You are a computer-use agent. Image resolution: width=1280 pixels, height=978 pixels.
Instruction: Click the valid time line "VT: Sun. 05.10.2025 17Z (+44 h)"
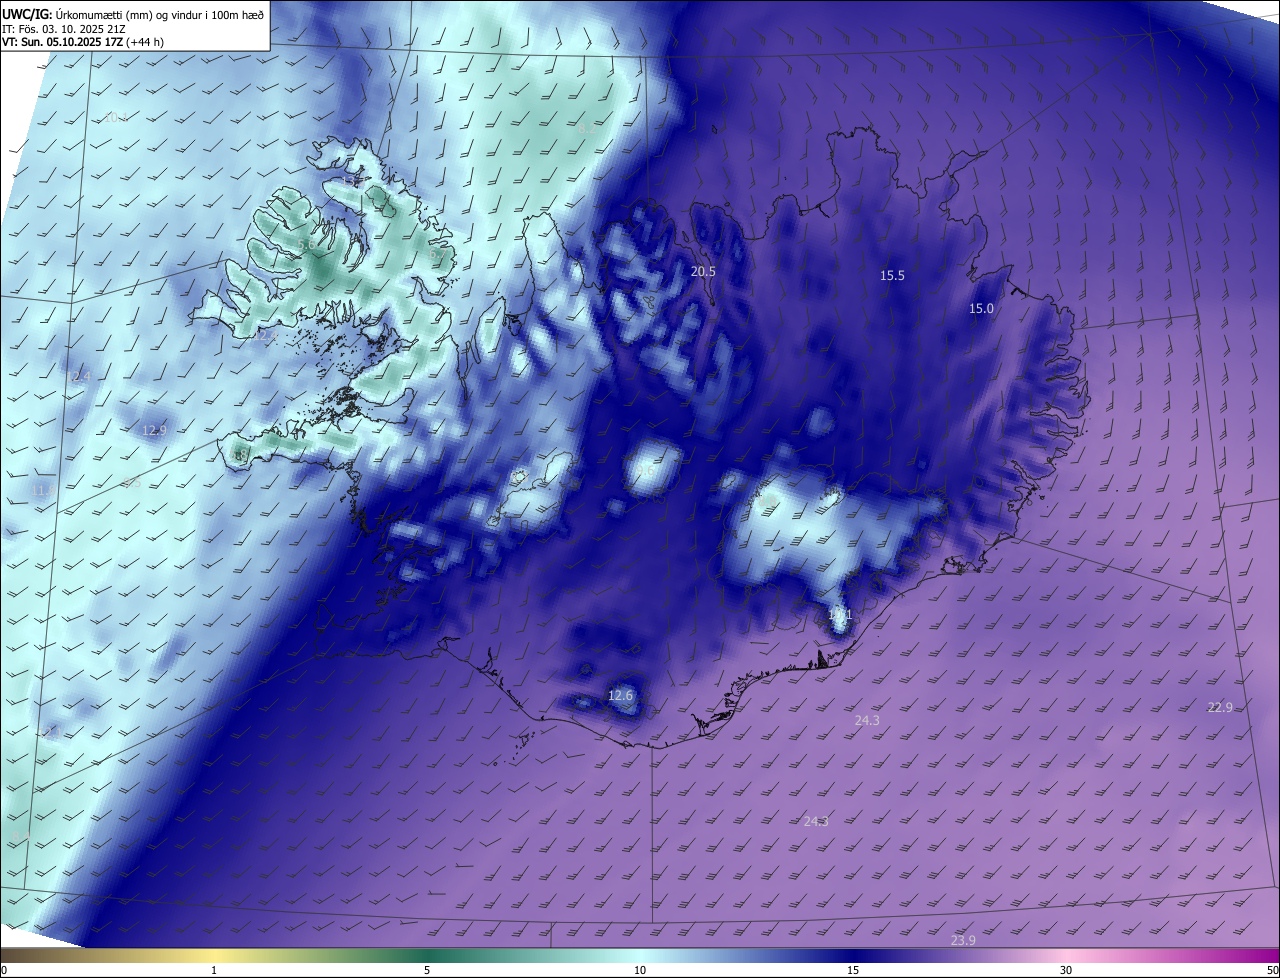(84, 44)
